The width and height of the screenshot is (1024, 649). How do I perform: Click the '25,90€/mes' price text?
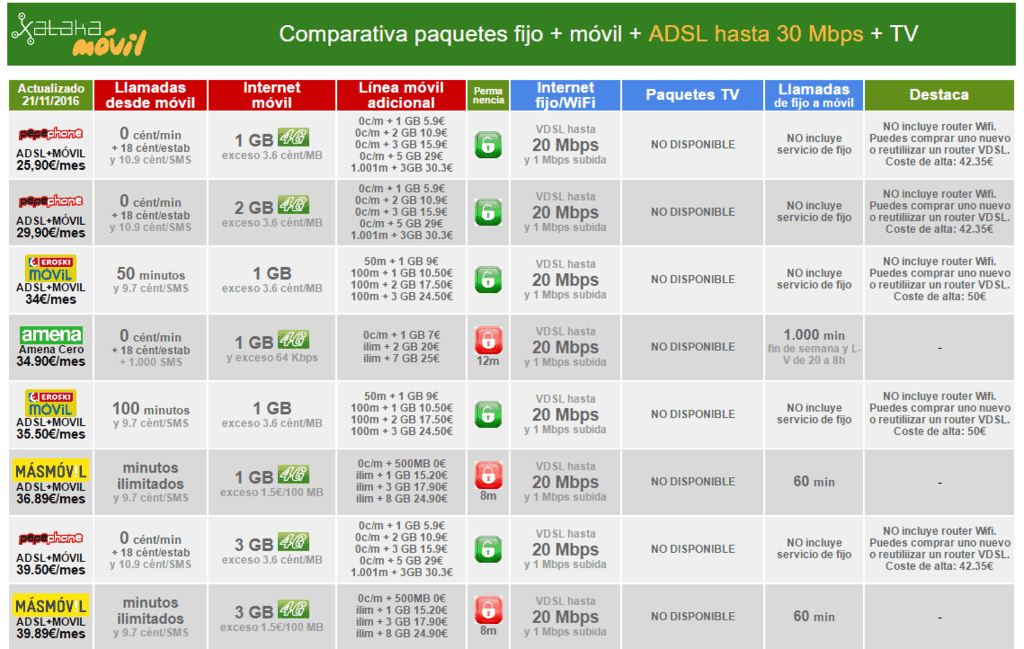(51, 166)
